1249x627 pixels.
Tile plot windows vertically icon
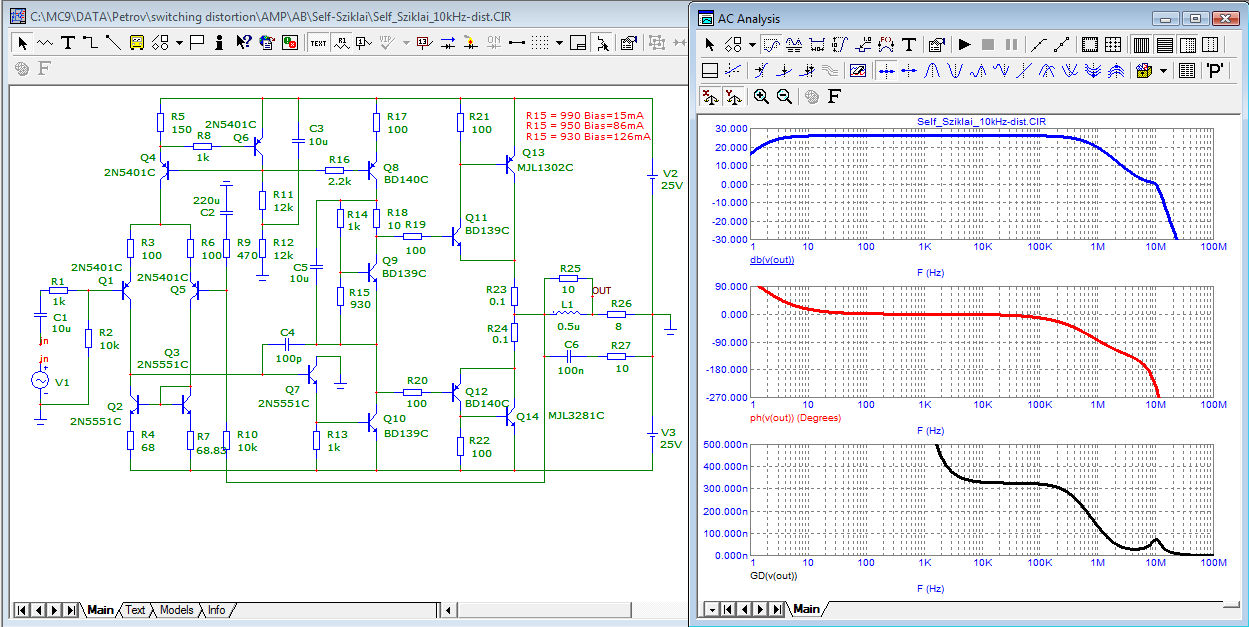pos(1142,45)
